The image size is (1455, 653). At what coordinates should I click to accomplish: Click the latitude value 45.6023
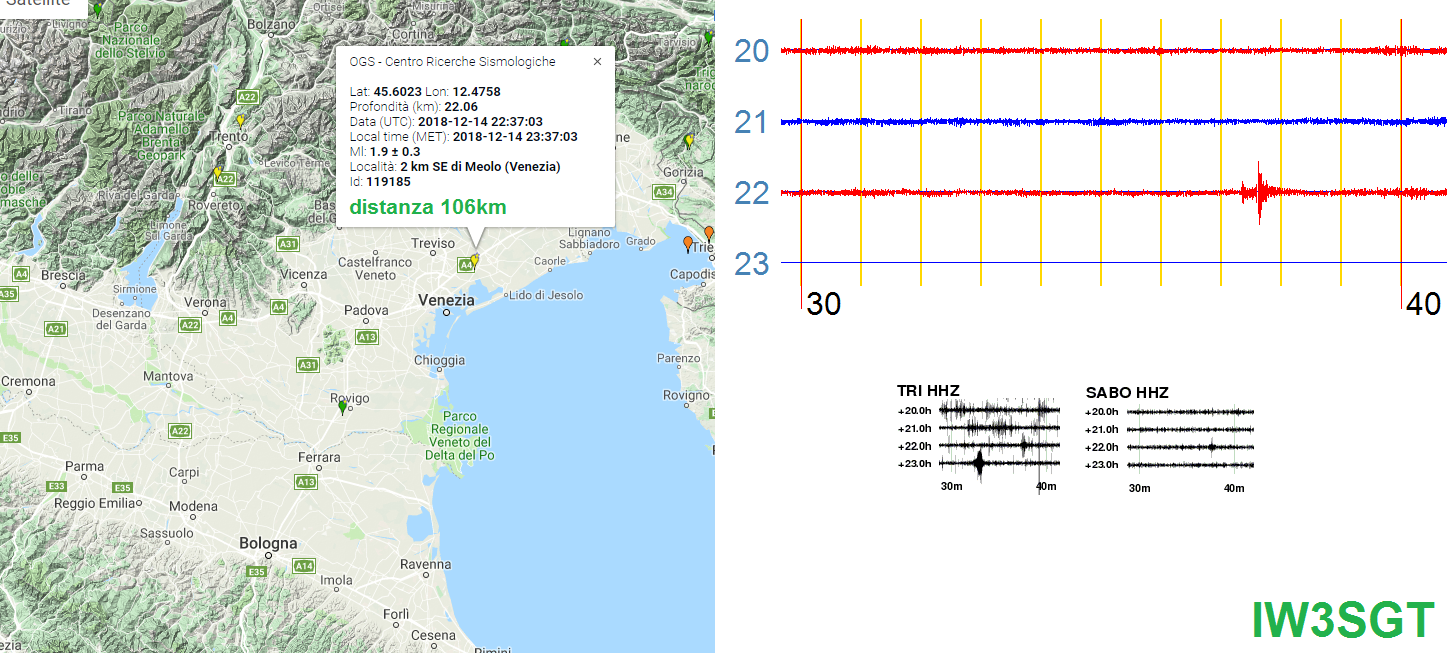(x=398, y=91)
